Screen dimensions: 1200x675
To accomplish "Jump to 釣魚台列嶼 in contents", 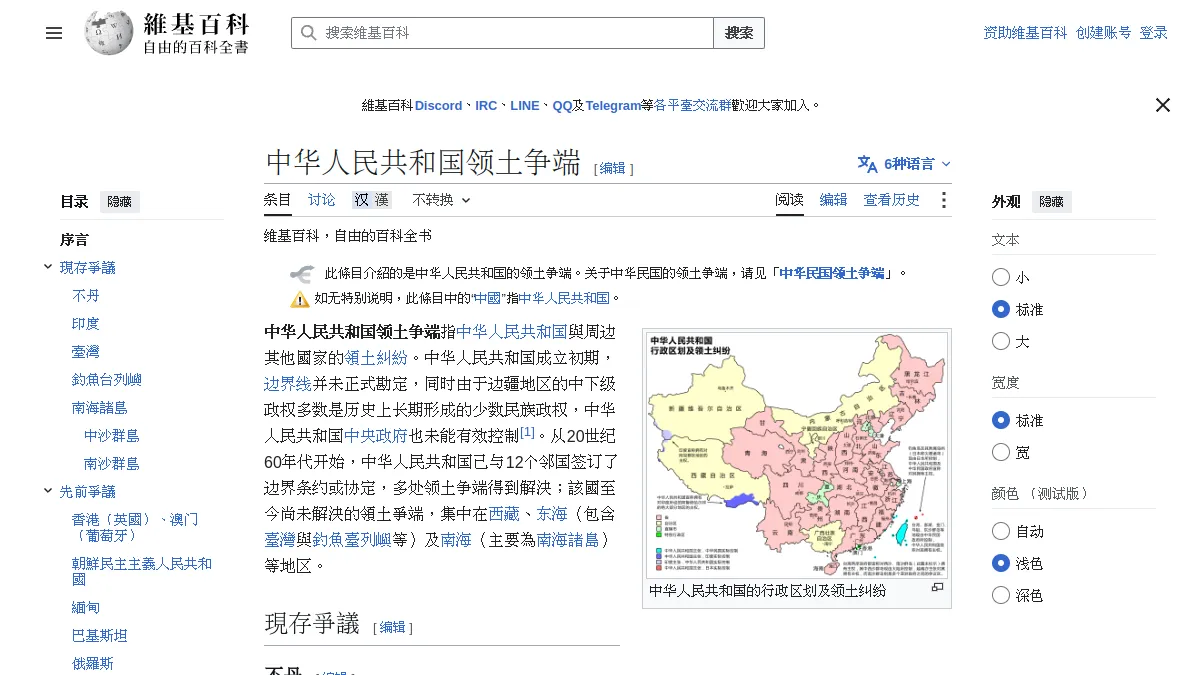I will coord(107,379).
